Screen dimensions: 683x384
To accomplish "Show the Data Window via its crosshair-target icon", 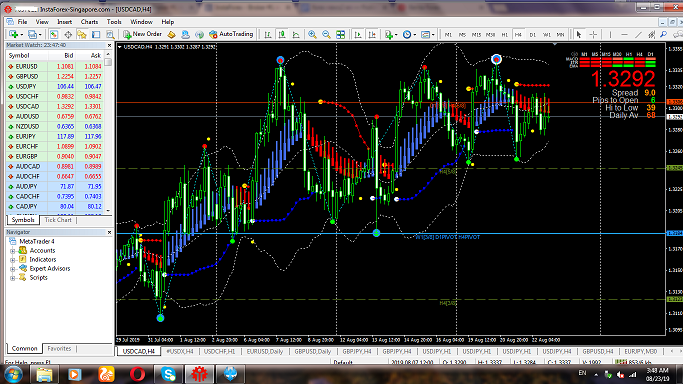I will (68, 34).
